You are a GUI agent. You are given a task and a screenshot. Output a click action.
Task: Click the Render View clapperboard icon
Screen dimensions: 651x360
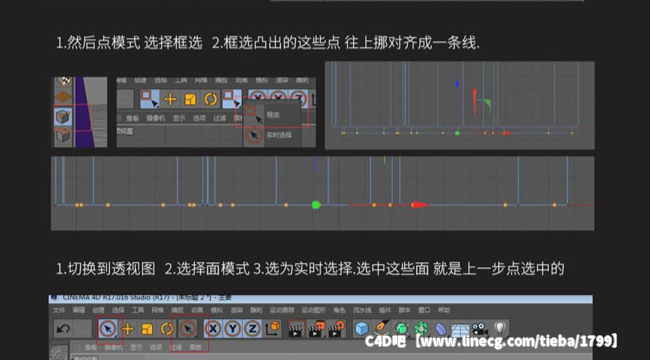click(296, 329)
